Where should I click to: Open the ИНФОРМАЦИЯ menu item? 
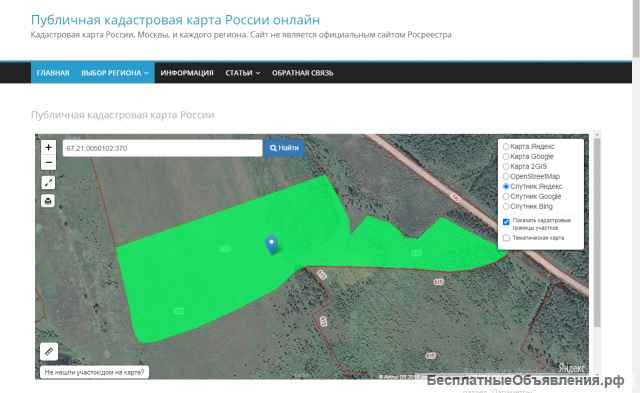point(187,73)
